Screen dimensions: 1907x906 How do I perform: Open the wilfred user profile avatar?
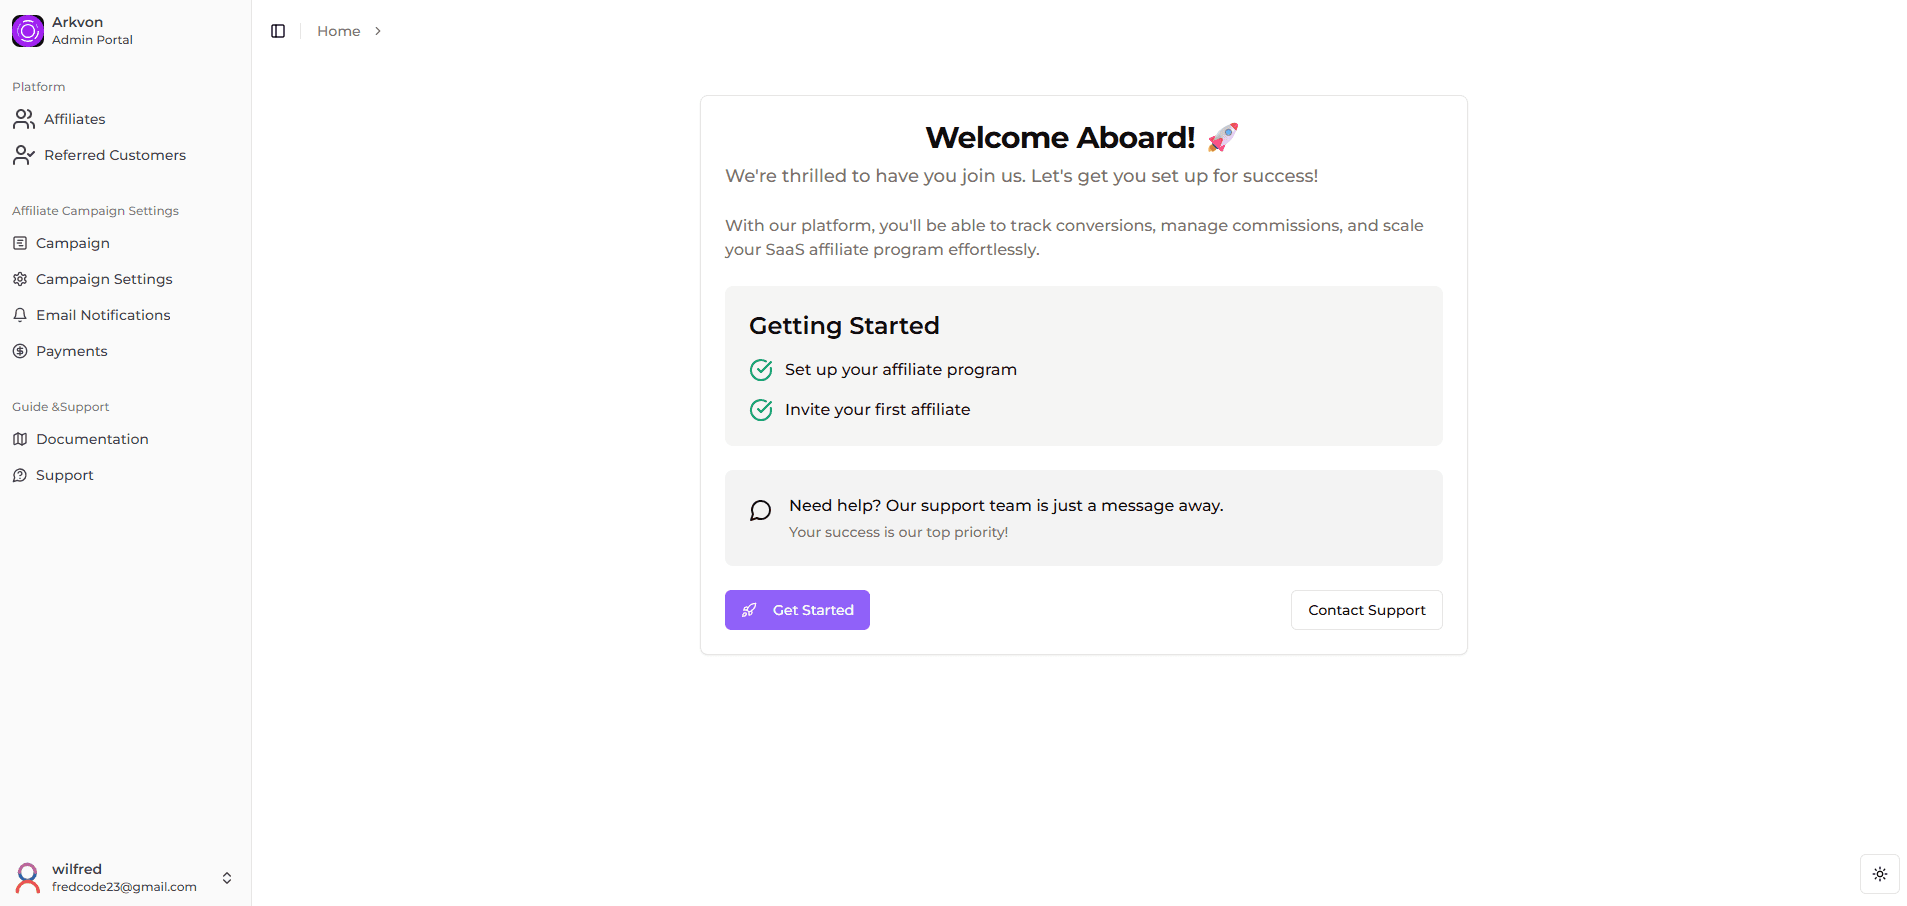[28, 878]
